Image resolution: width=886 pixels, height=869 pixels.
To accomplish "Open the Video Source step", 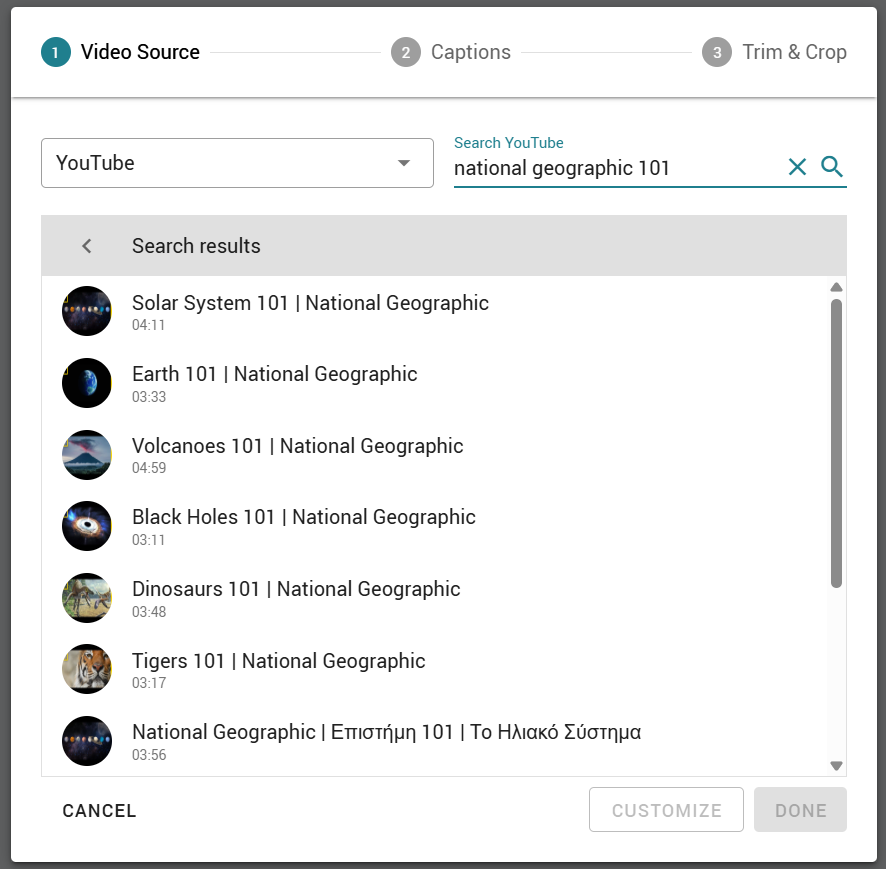I will [120, 52].
